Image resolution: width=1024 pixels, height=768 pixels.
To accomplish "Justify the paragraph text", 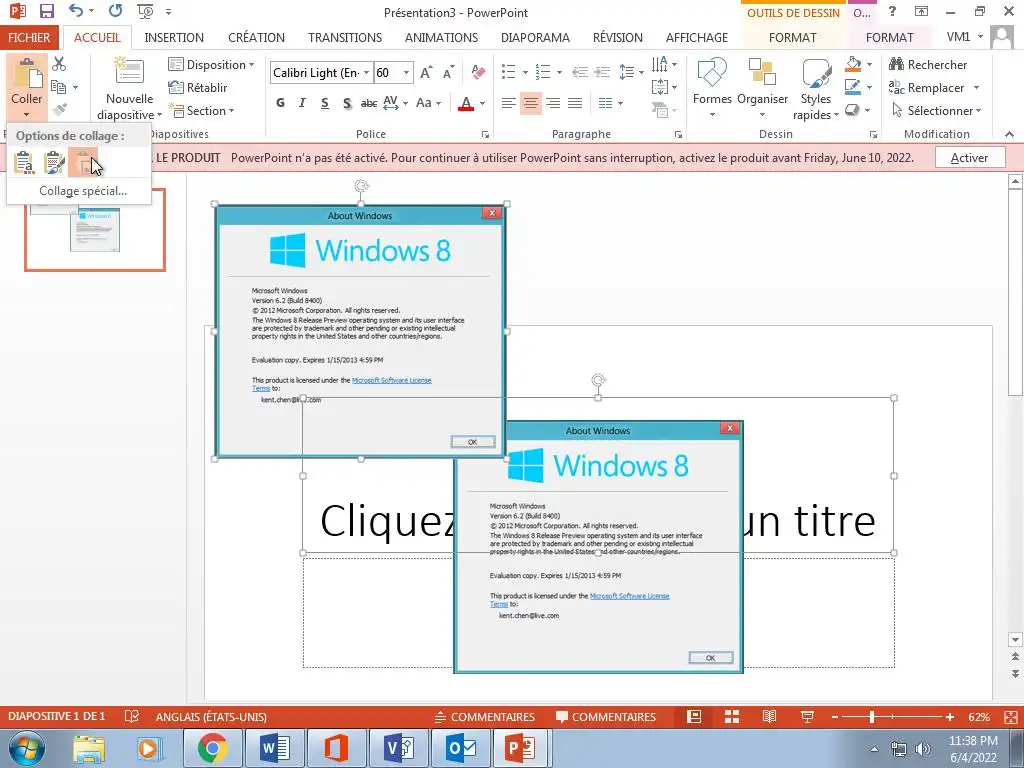I will pyautogui.click(x=575, y=103).
